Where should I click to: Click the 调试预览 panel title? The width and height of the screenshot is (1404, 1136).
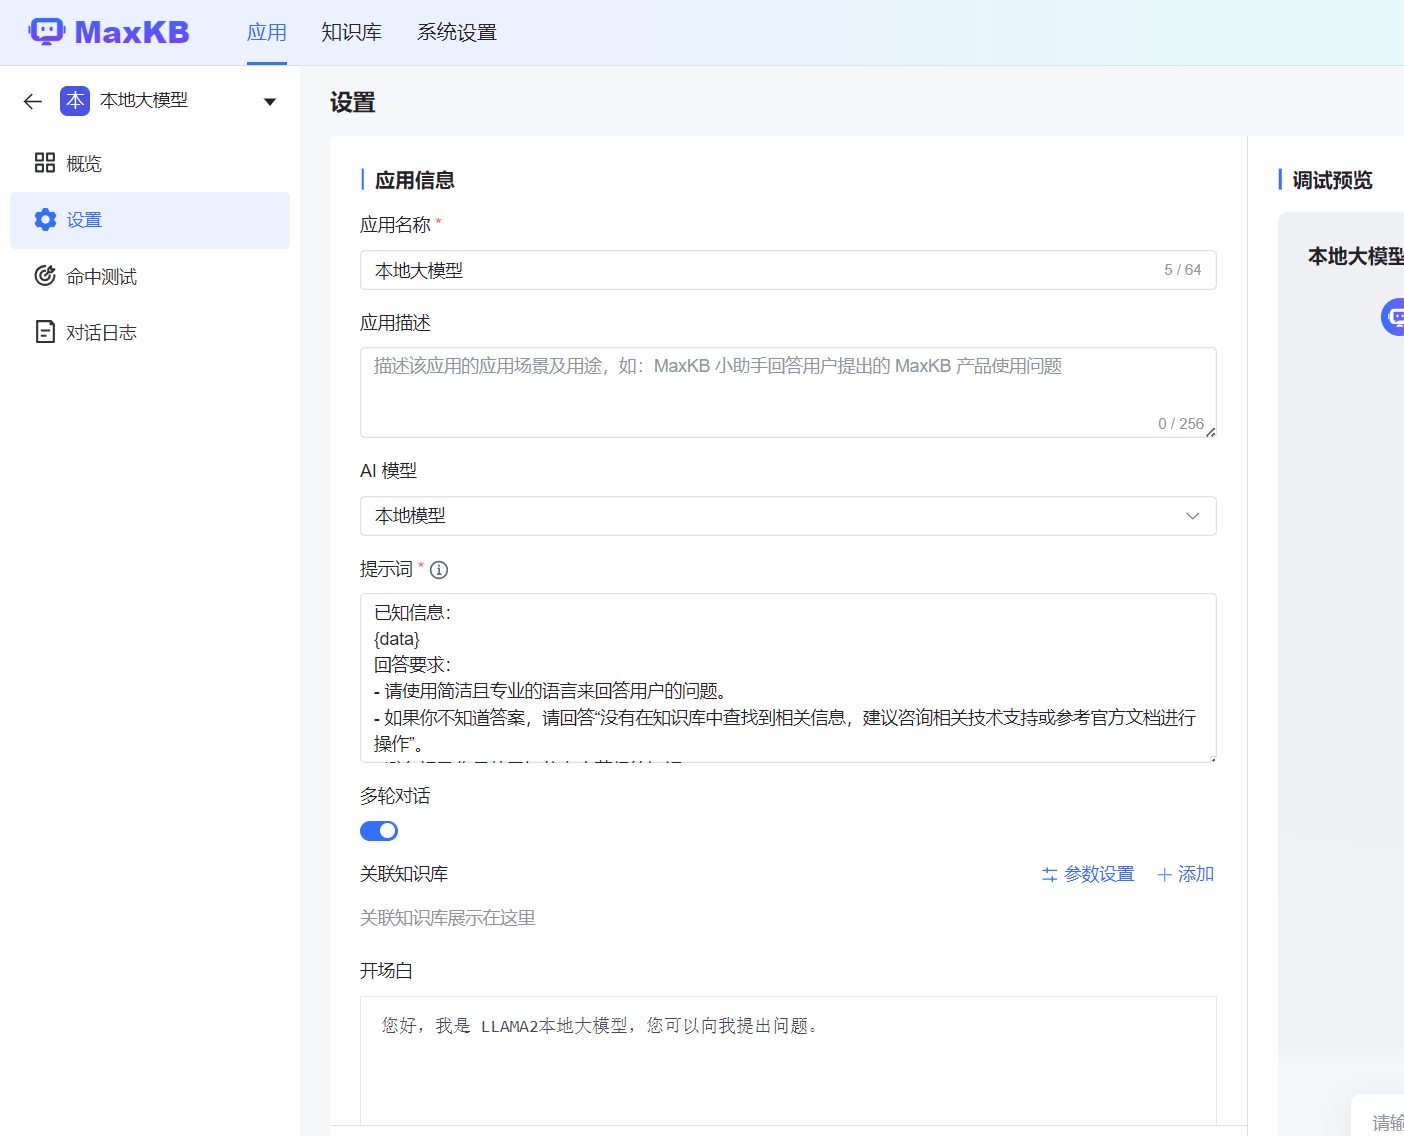pyautogui.click(x=1332, y=180)
